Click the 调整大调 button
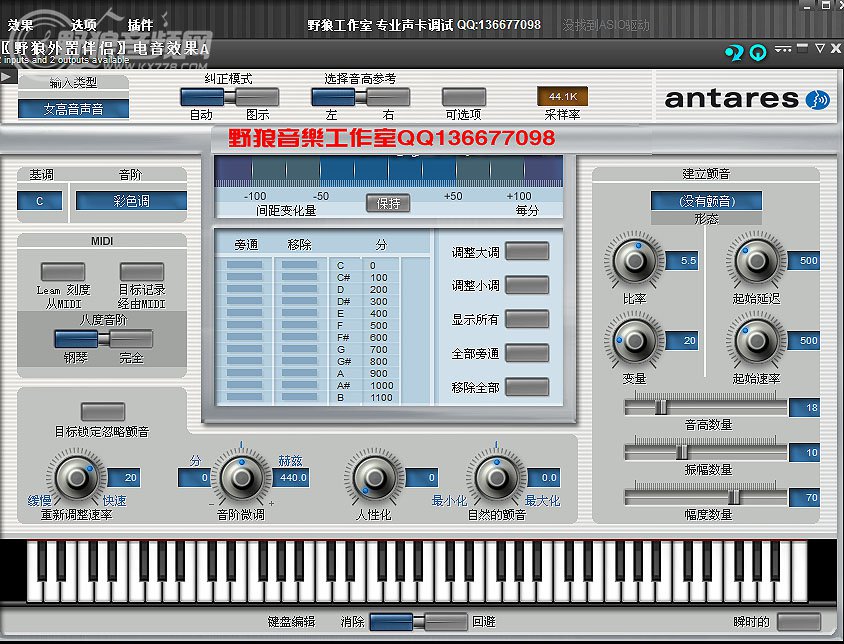Viewport: 844px width, 644px height. (527, 251)
